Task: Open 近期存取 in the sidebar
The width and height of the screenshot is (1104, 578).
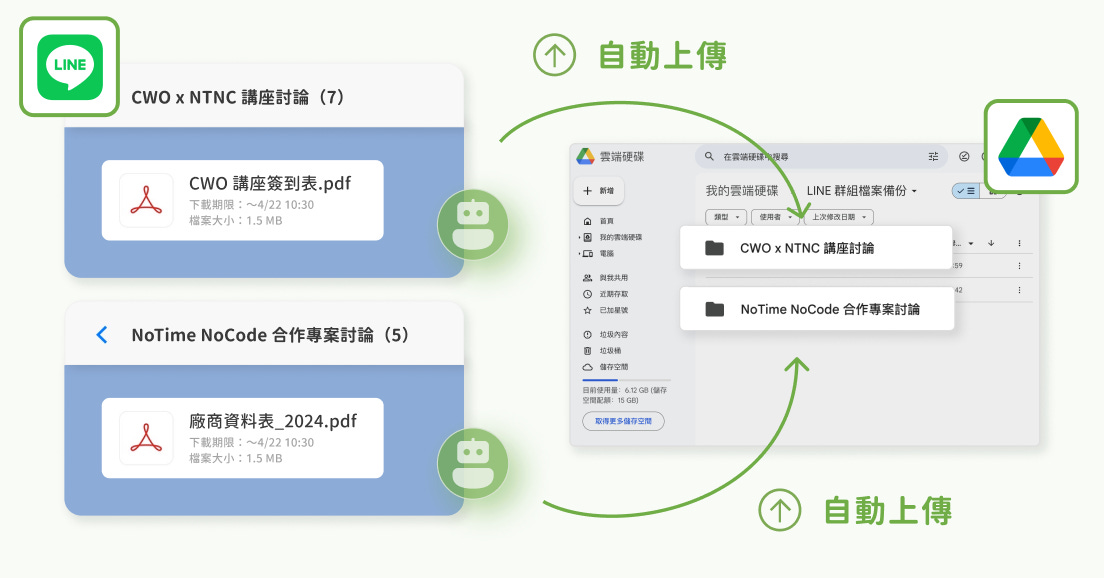Action: click(x=606, y=294)
